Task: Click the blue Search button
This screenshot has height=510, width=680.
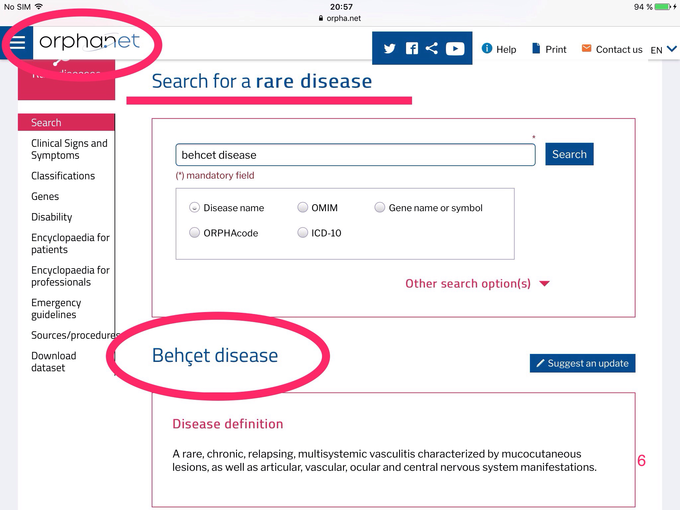Action: tap(569, 154)
